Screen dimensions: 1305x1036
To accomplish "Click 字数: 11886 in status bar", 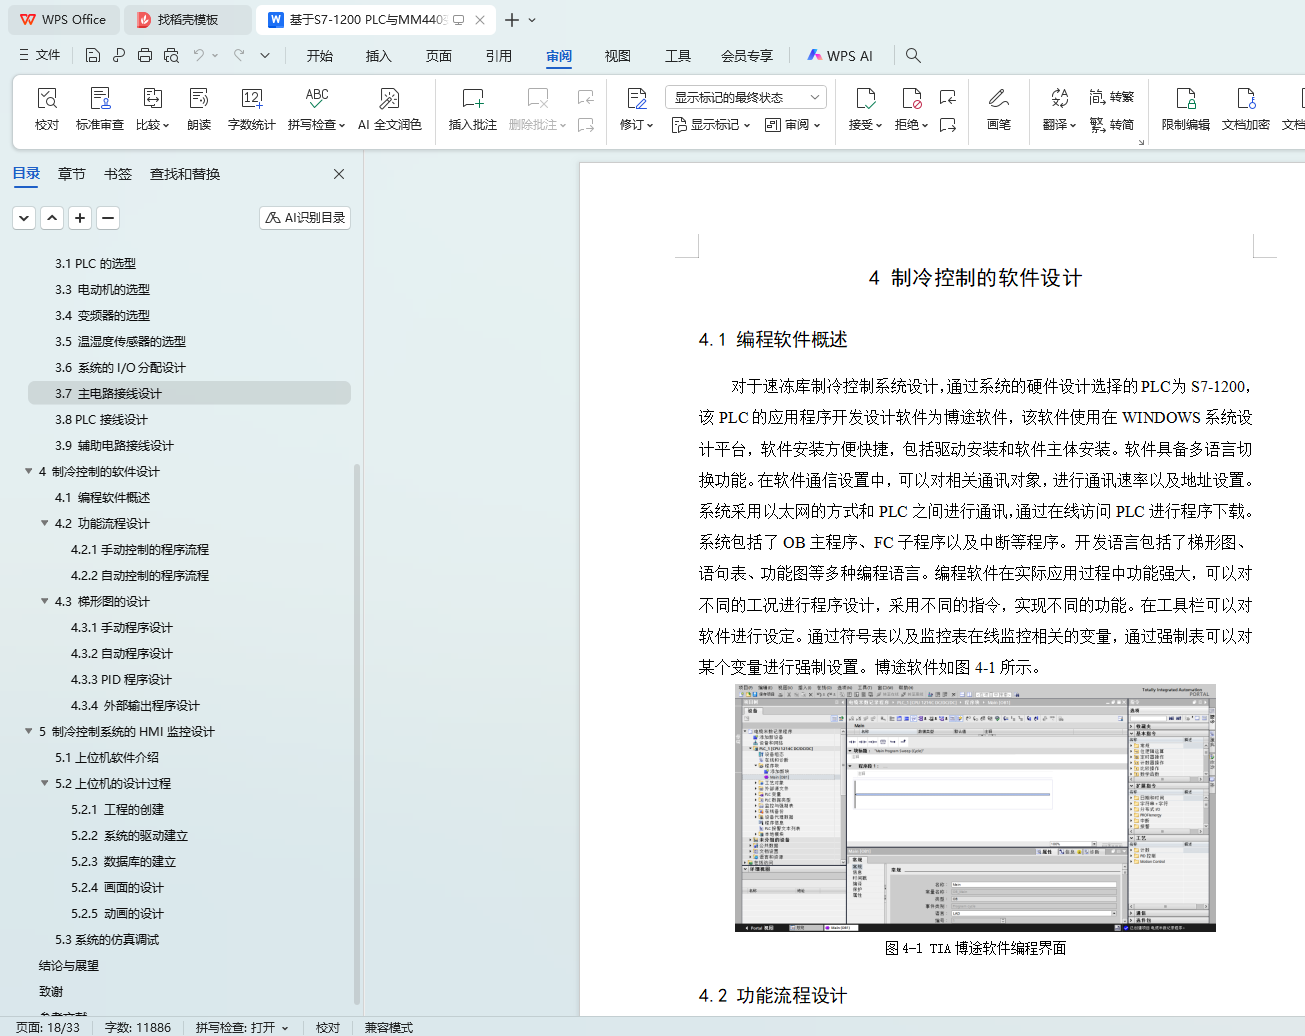I will tap(138, 1027).
